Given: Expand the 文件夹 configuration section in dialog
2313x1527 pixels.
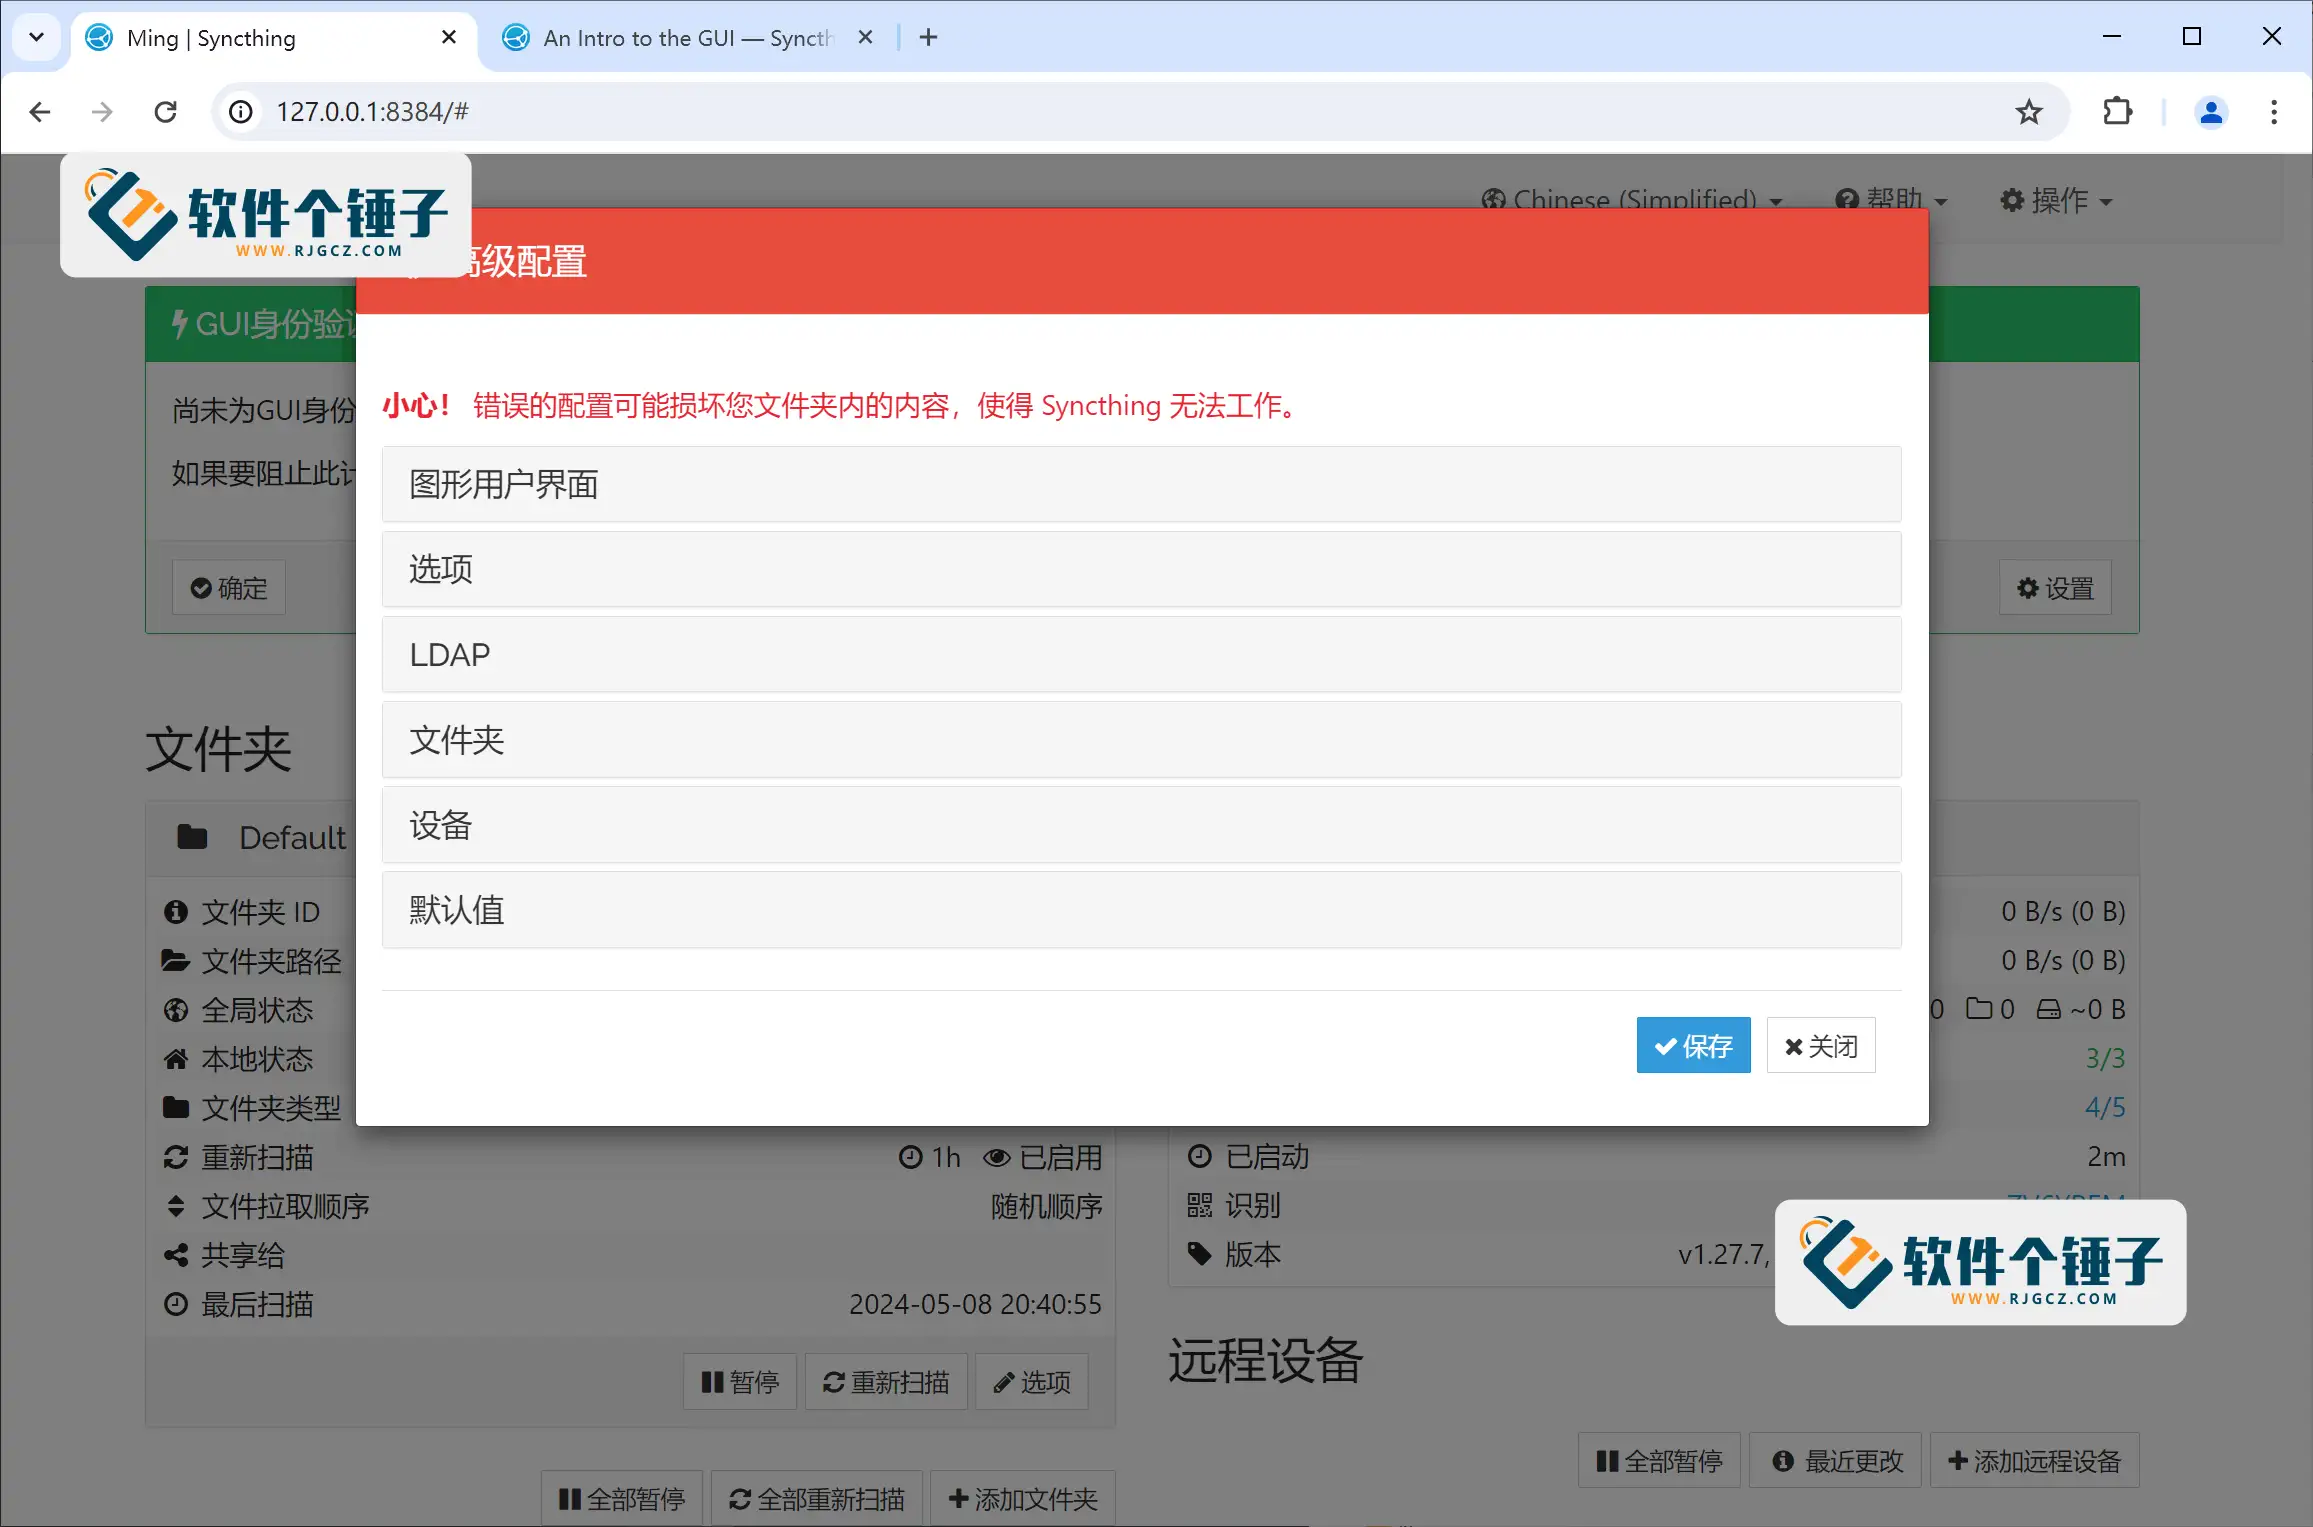Looking at the screenshot, I should pos(1141,740).
